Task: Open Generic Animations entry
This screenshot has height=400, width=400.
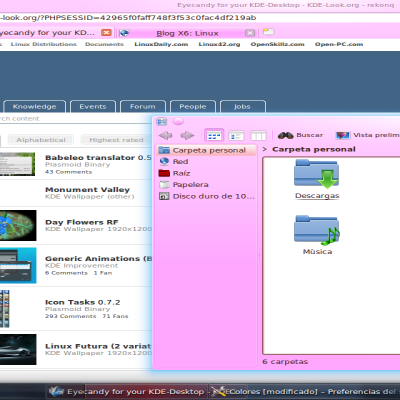Action: tap(99, 258)
